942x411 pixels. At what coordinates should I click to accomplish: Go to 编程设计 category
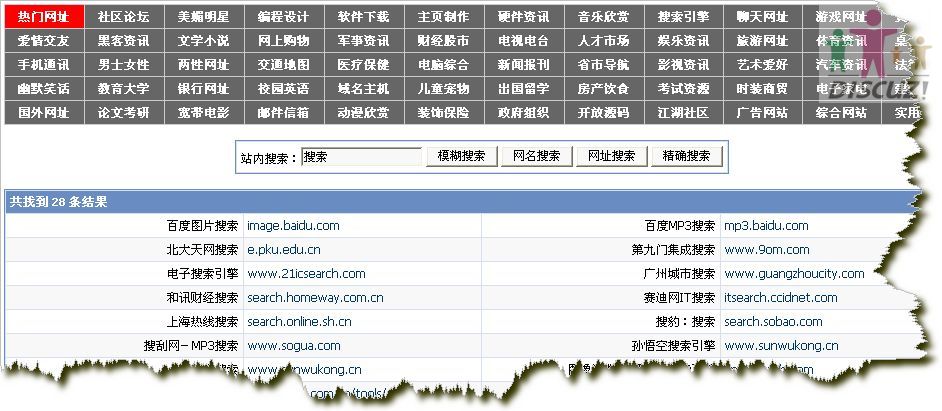284,17
